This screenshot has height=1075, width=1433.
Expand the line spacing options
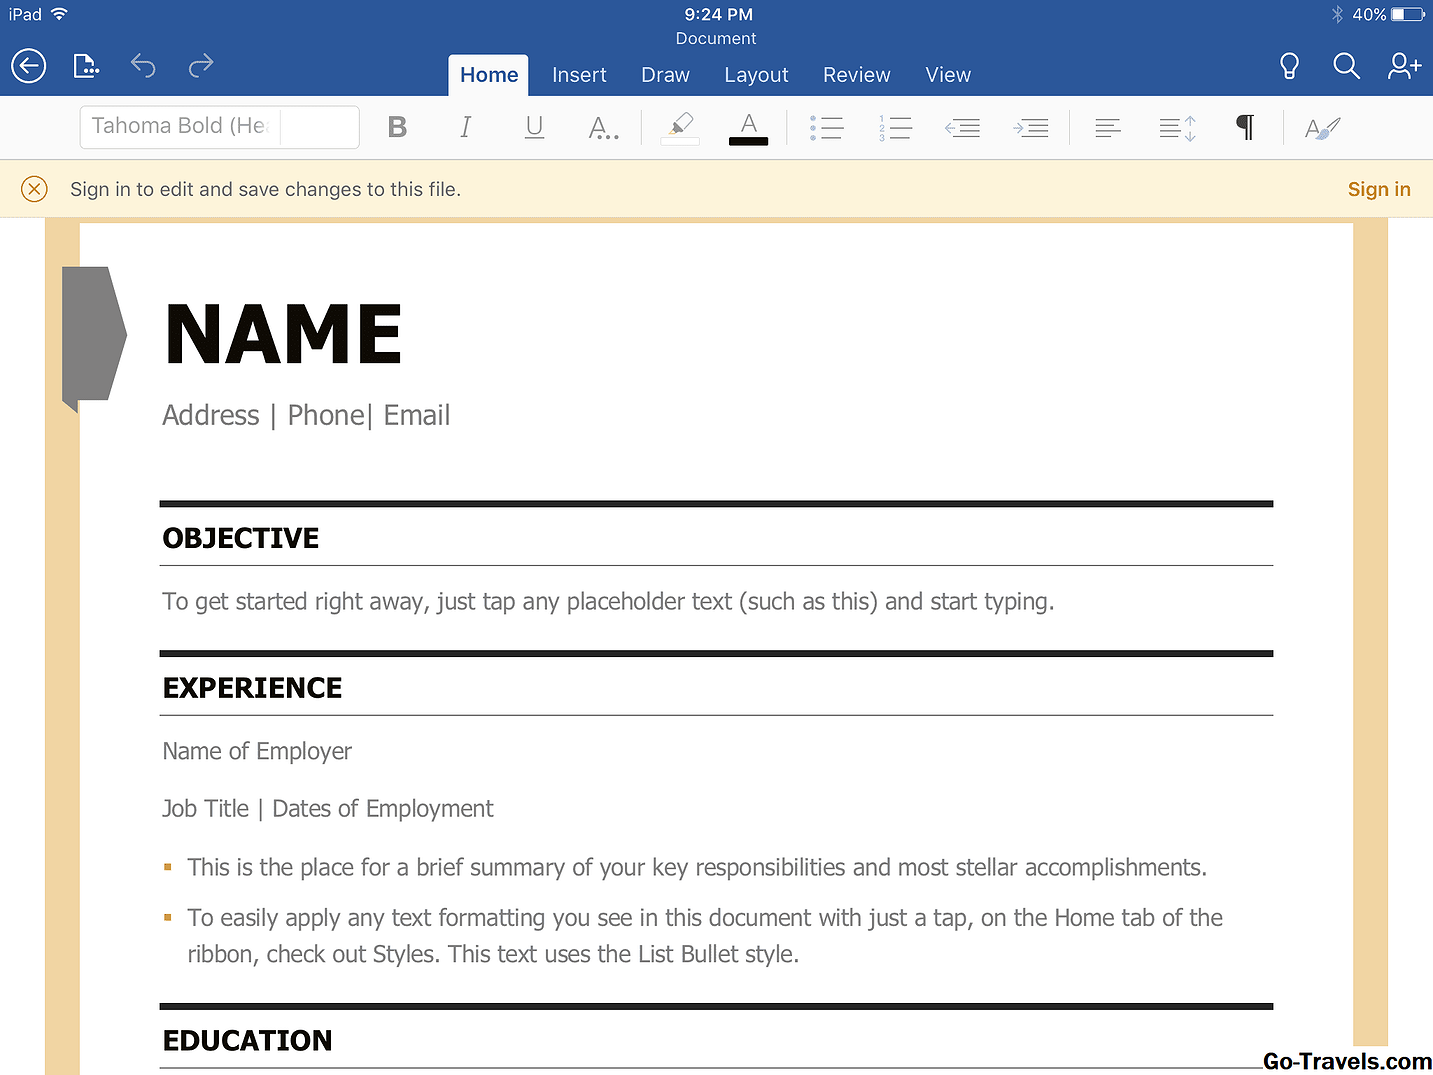click(1177, 128)
